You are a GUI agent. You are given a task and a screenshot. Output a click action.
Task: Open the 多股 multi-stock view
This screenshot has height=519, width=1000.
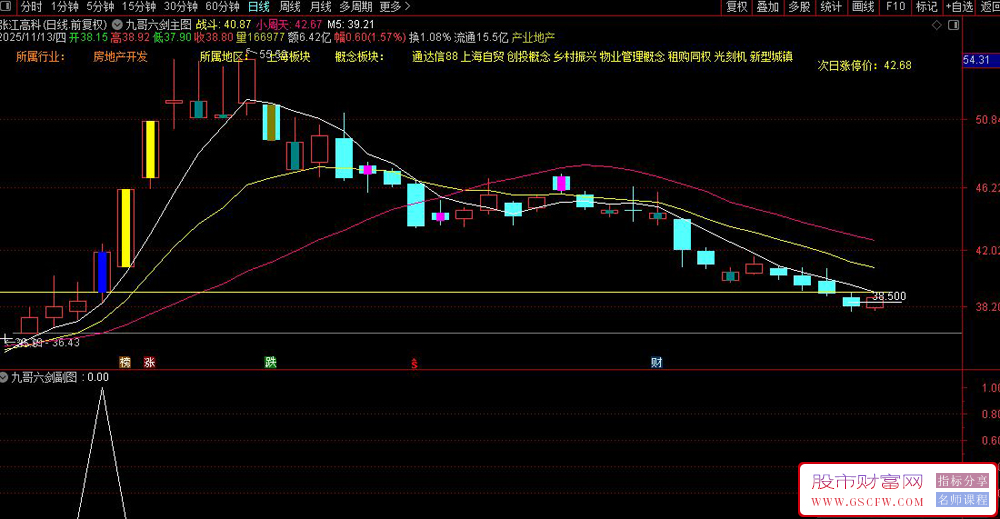[799, 6]
